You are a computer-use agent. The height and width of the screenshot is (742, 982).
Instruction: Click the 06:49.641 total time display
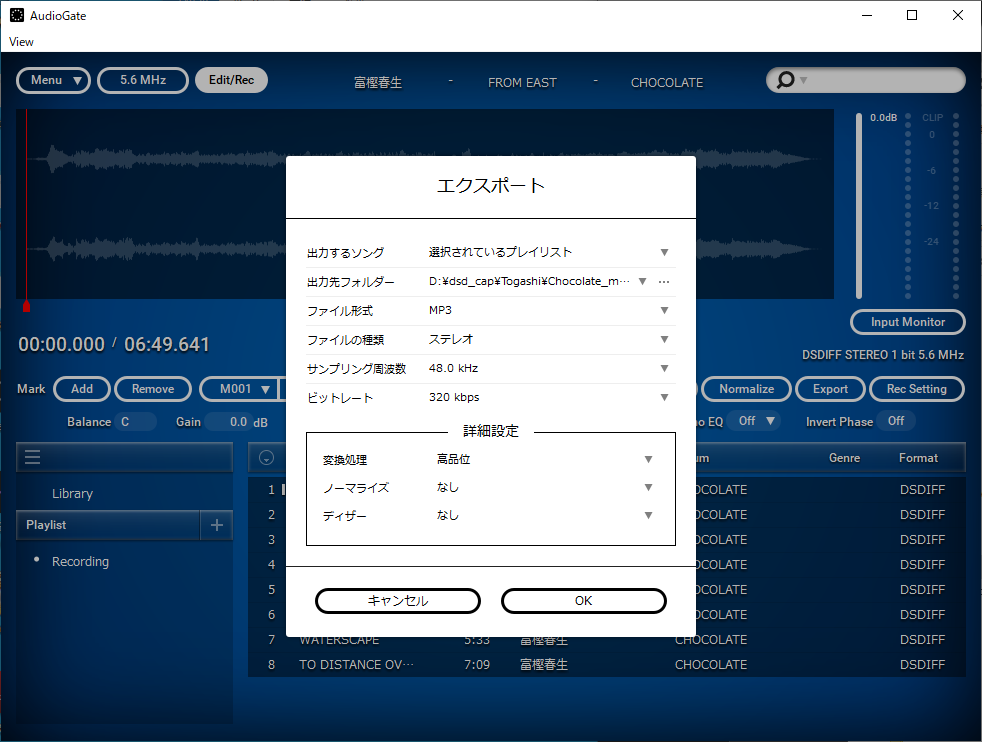pyautogui.click(x=167, y=344)
